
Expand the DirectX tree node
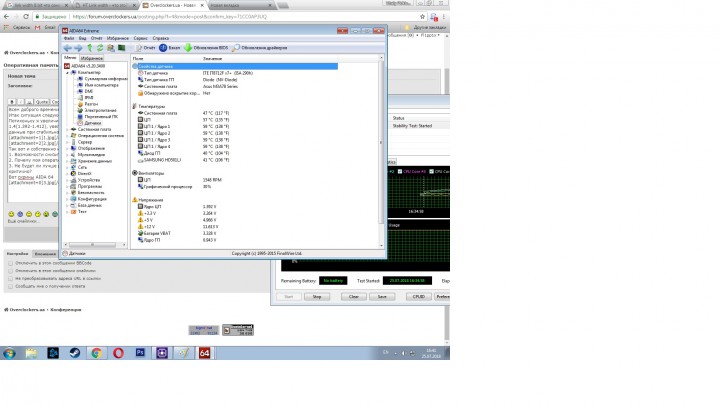(67, 174)
